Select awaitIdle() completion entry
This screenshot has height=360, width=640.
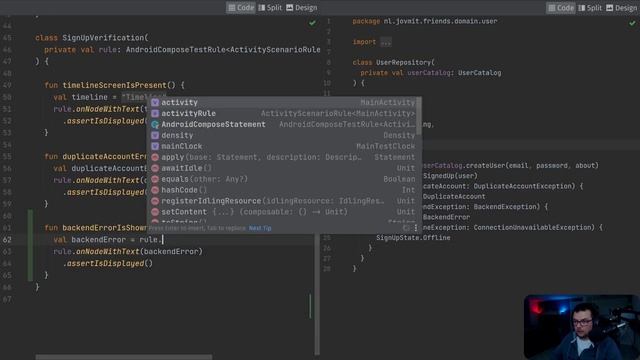pyautogui.click(x=283, y=168)
